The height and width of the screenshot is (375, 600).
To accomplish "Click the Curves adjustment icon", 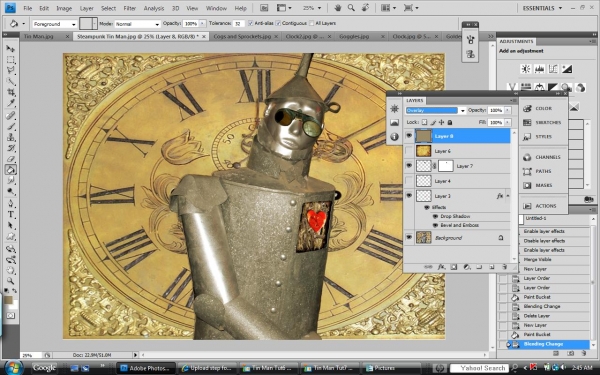I will 553,69.
